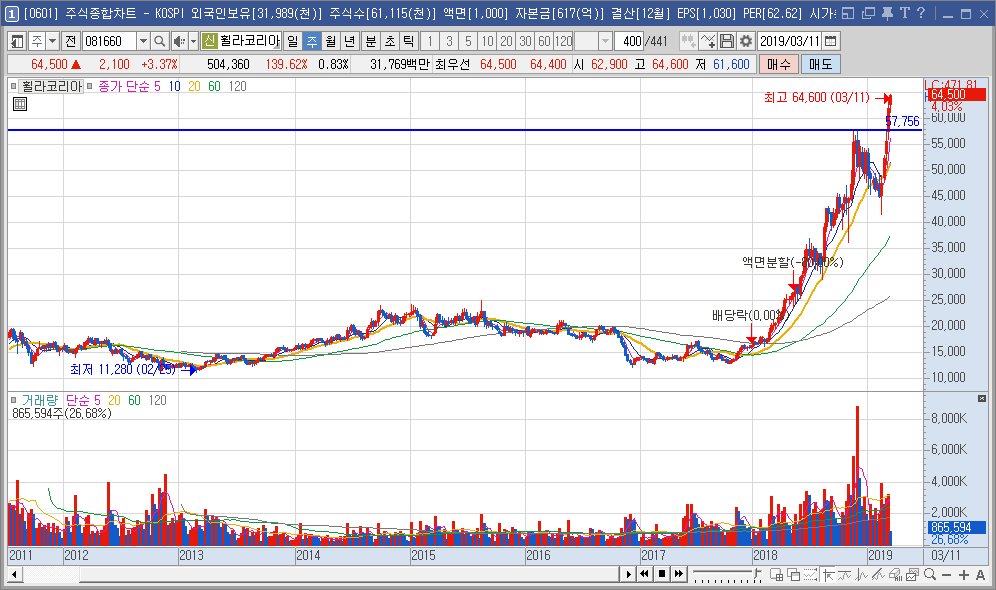Select daily 일 period
This screenshot has height=590, width=996.
pyautogui.click(x=292, y=41)
